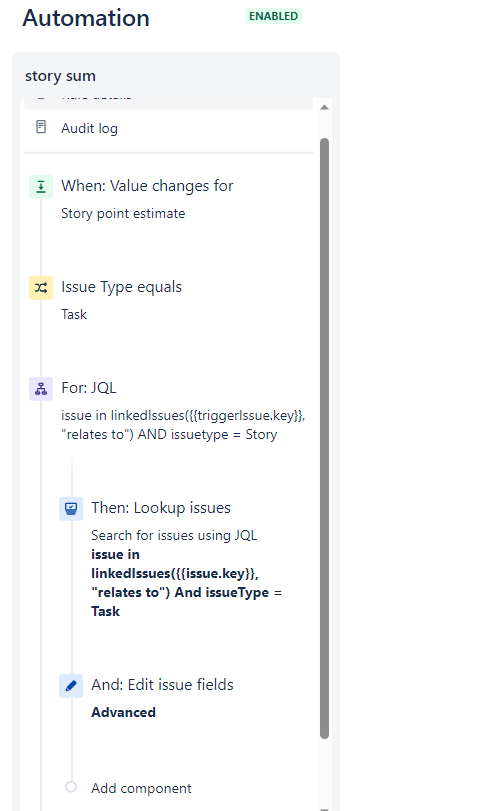
Task: Click the story sum rule title
Action: [x=61, y=76]
